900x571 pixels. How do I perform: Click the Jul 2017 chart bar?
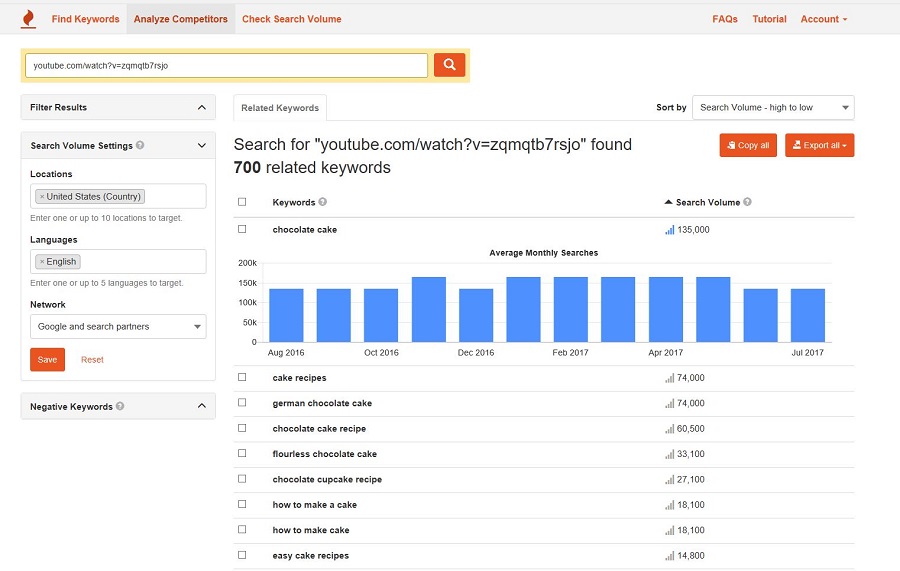click(808, 315)
